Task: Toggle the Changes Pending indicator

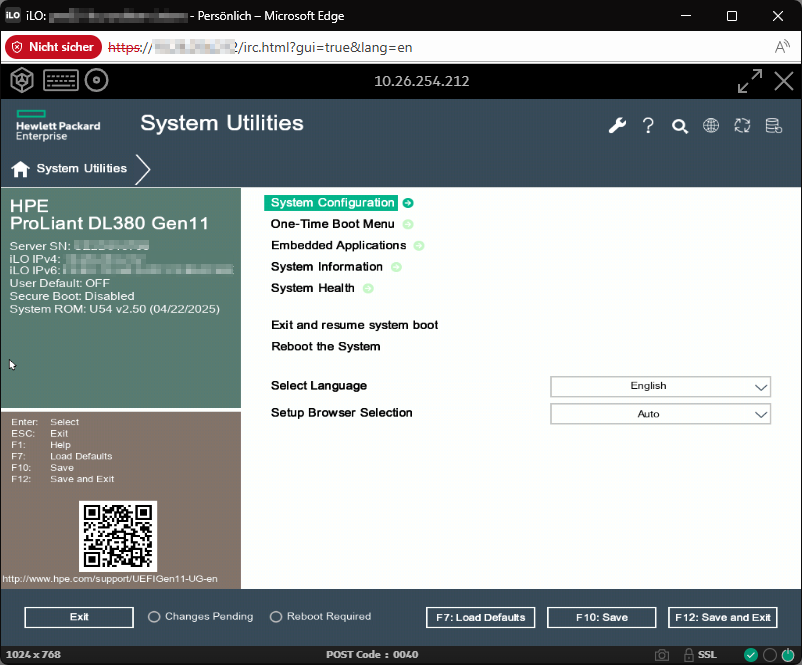Action: (154, 617)
